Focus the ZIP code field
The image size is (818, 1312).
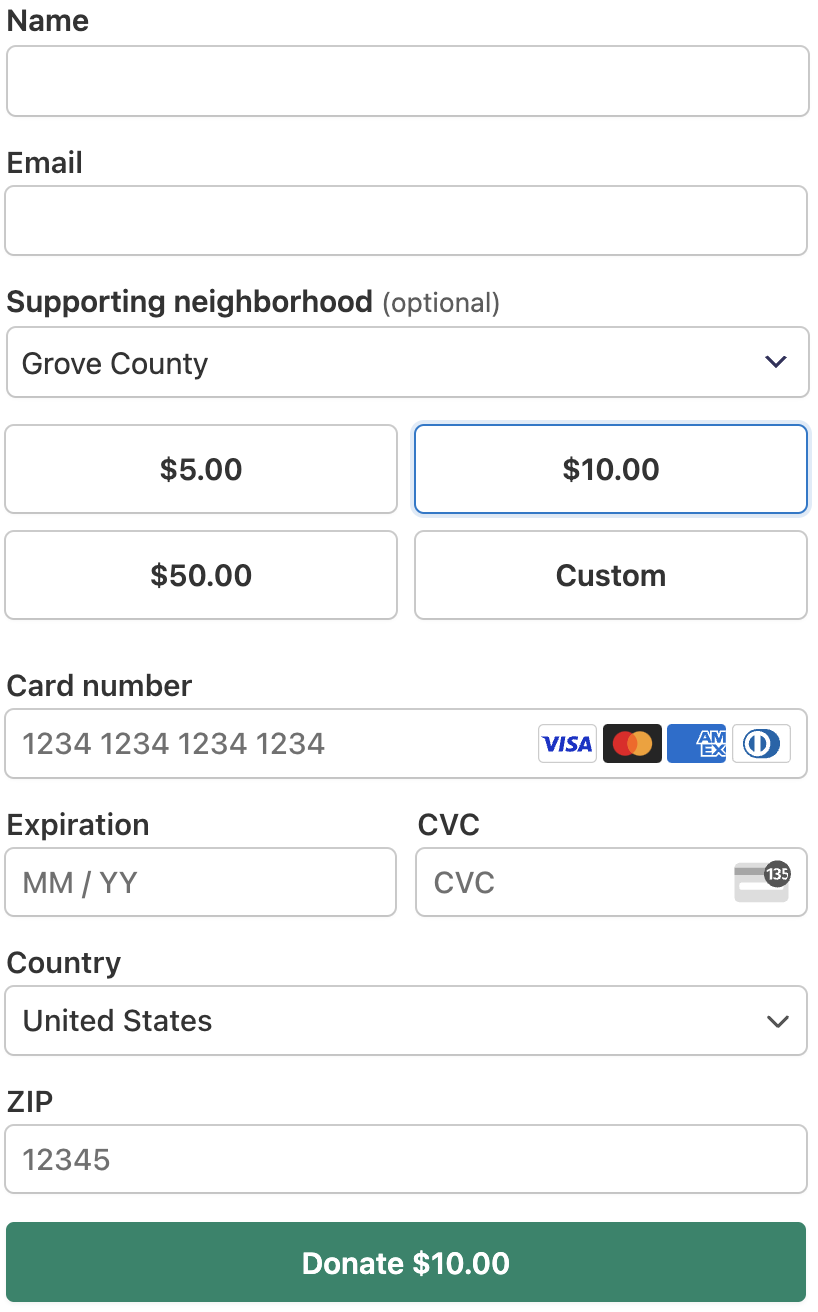(x=406, y=1160)
